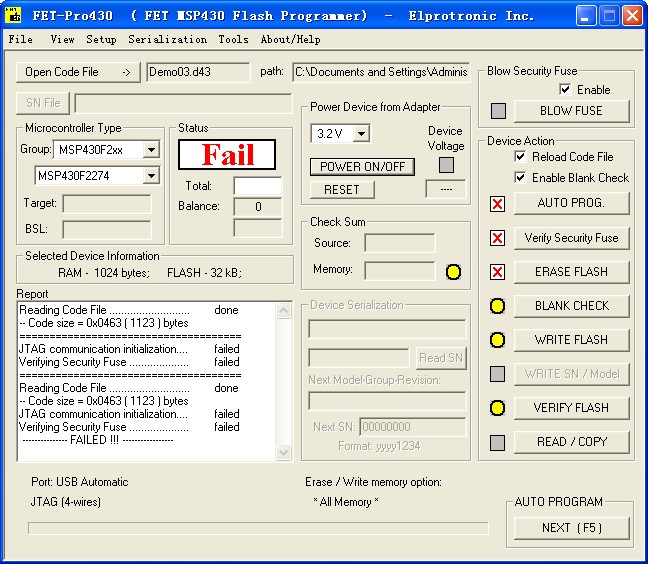Open the View menu
648x564 pixels.
pos(62,39)
